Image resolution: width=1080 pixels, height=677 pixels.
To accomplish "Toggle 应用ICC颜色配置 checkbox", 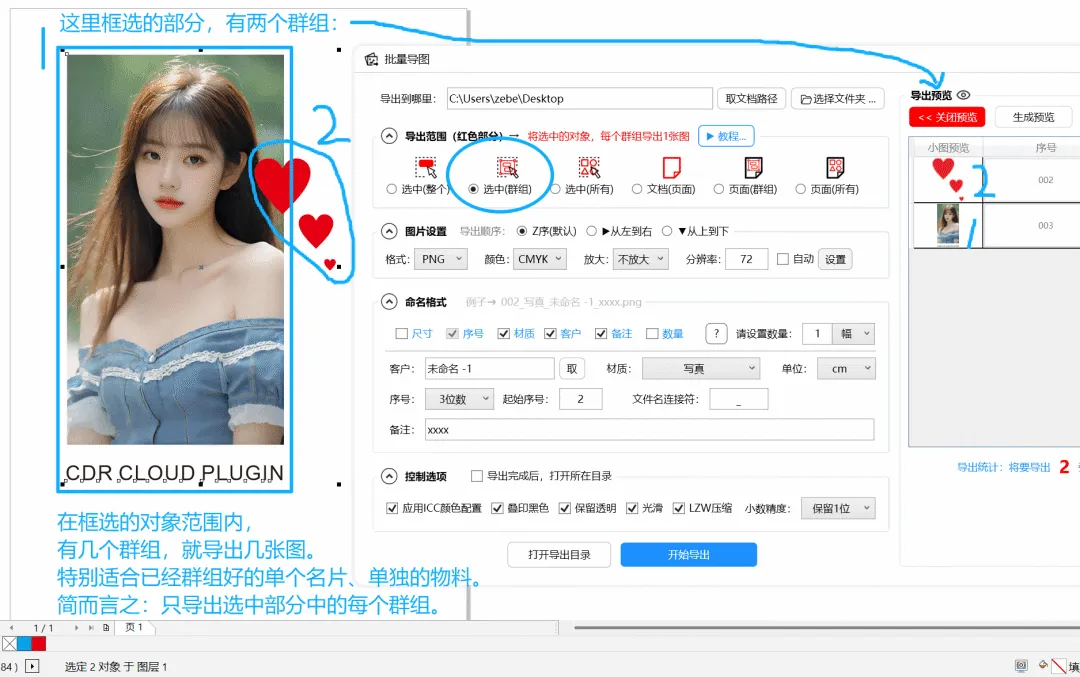I will tap(392, 508).
